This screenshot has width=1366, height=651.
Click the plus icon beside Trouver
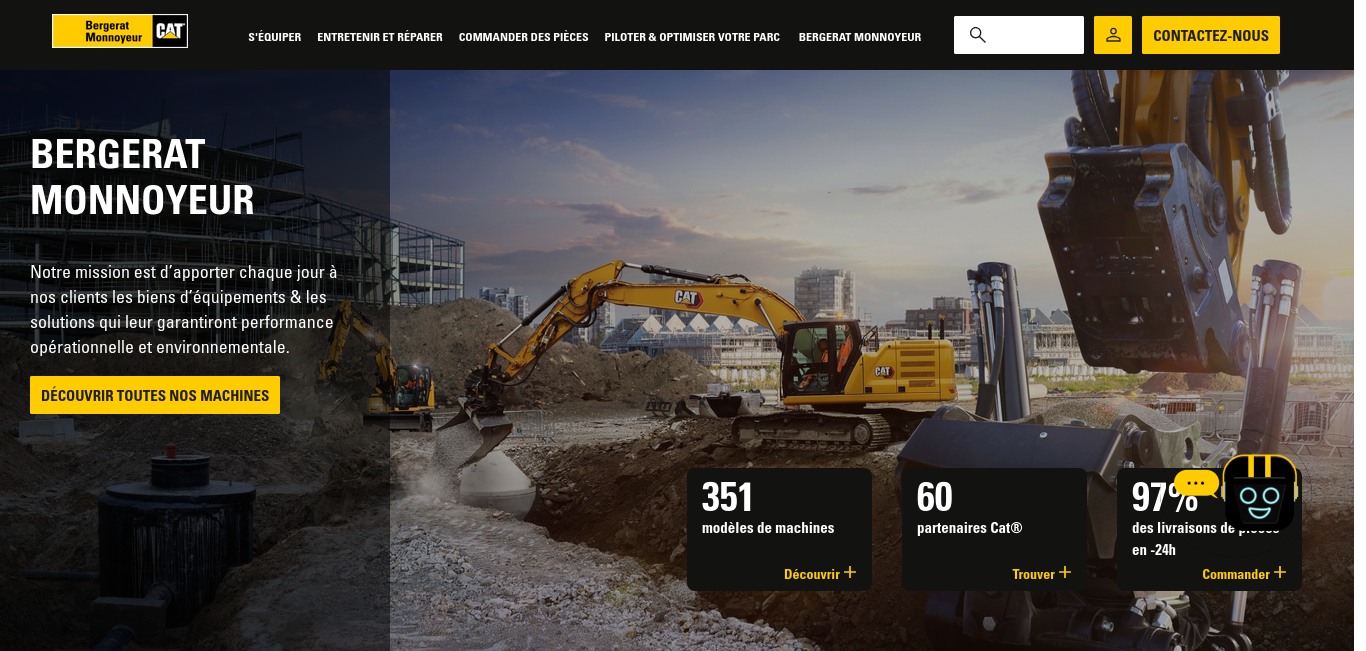coord(1065,572)
